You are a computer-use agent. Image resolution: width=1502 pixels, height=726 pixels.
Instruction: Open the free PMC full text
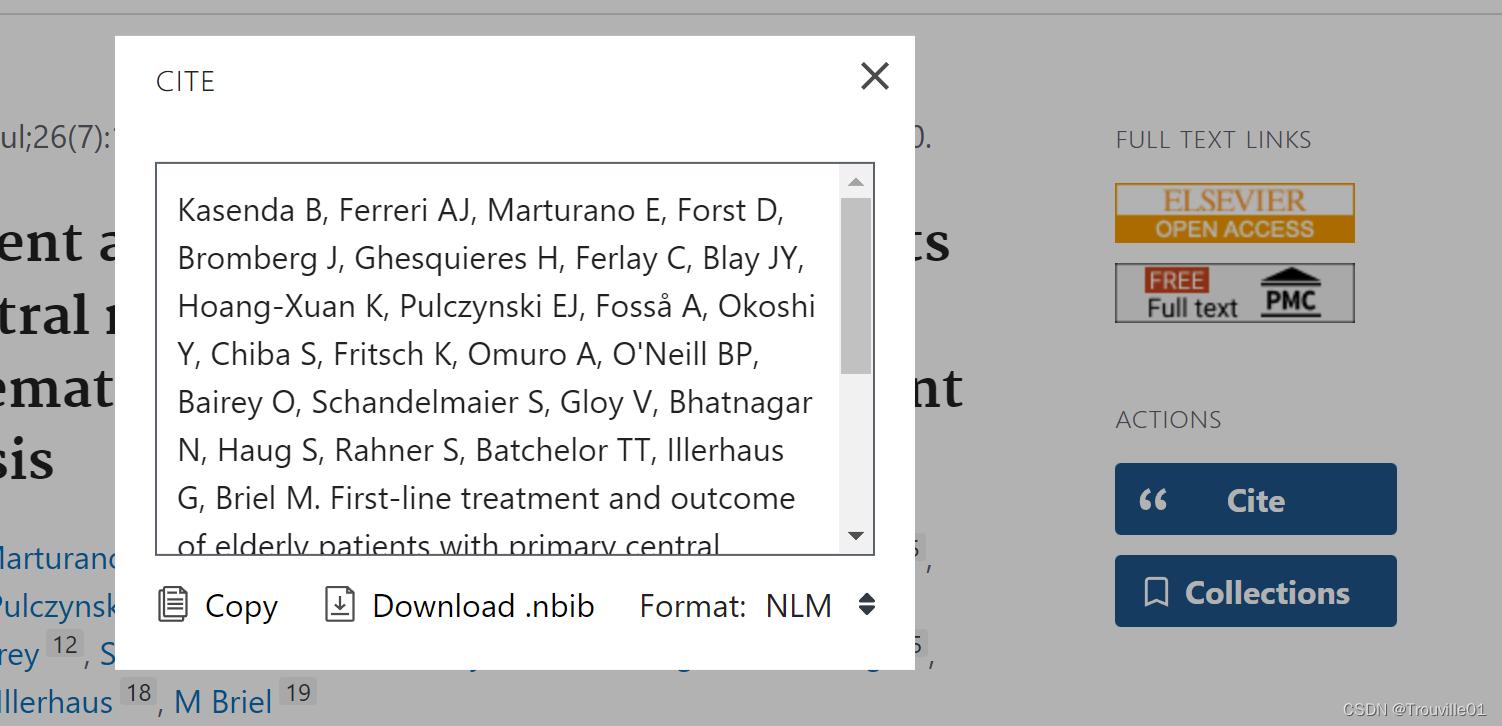tap(1234, 292)
